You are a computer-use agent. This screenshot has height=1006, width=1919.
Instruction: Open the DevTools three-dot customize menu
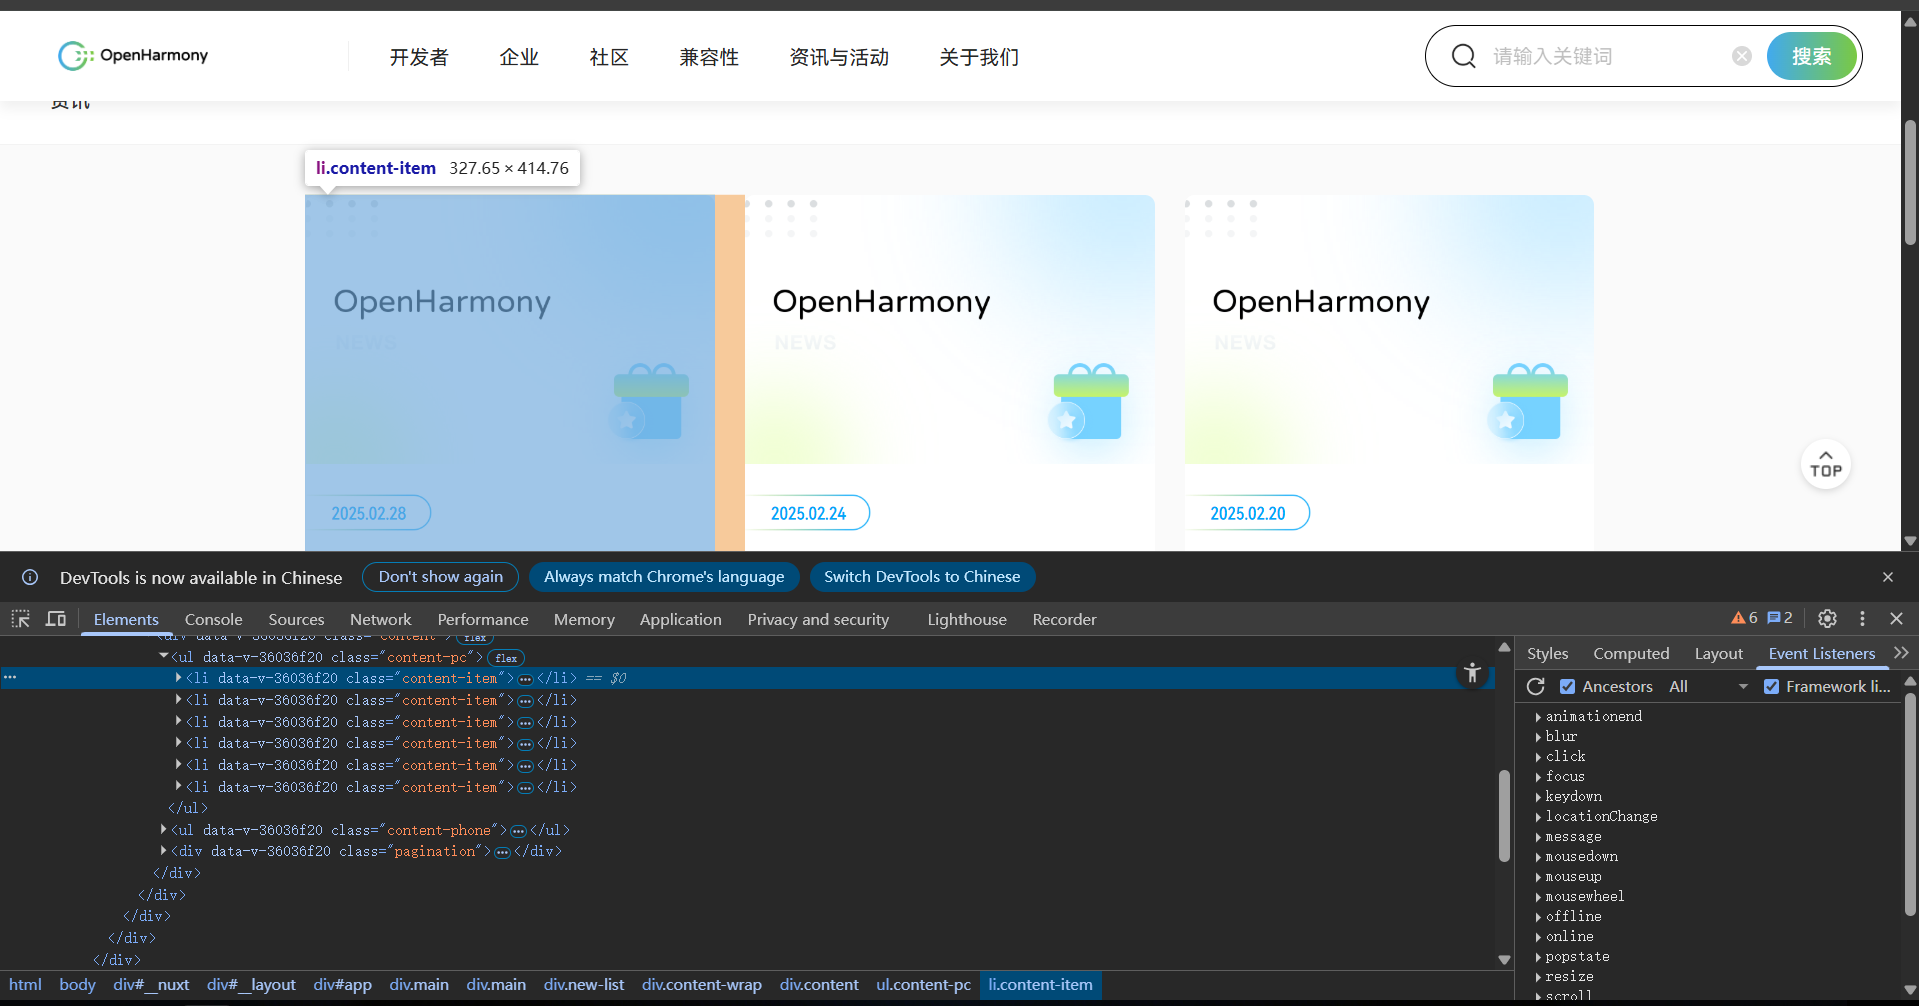[x=1862, y=619]
